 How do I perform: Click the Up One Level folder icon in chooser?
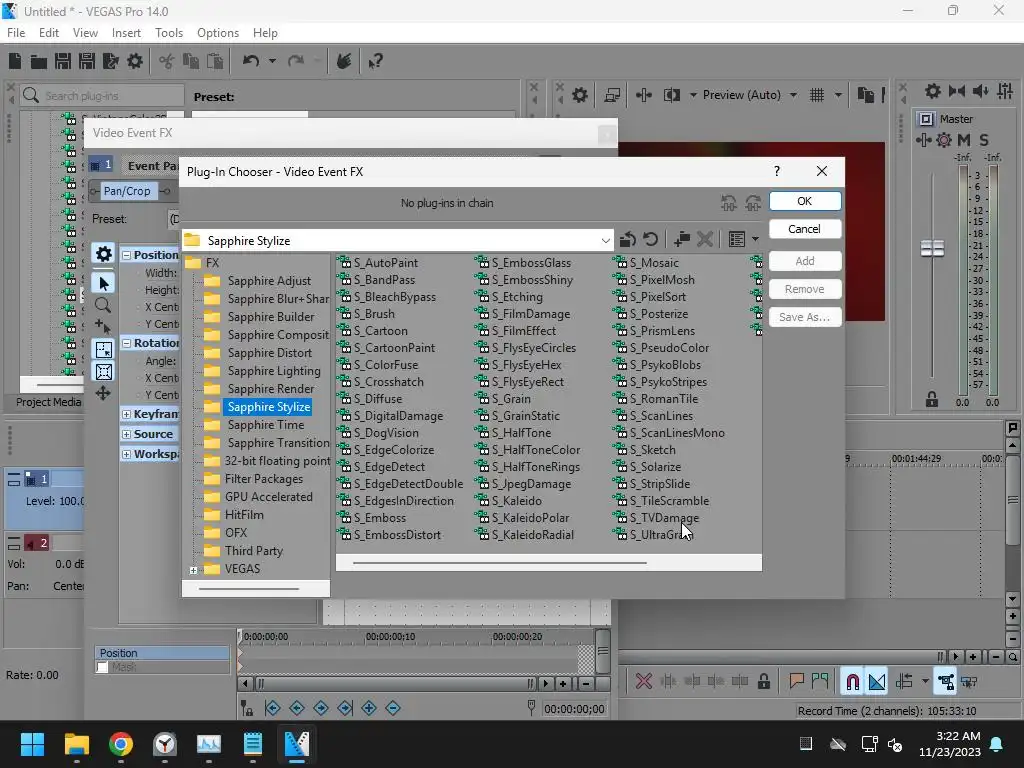[x=628, y=240]
